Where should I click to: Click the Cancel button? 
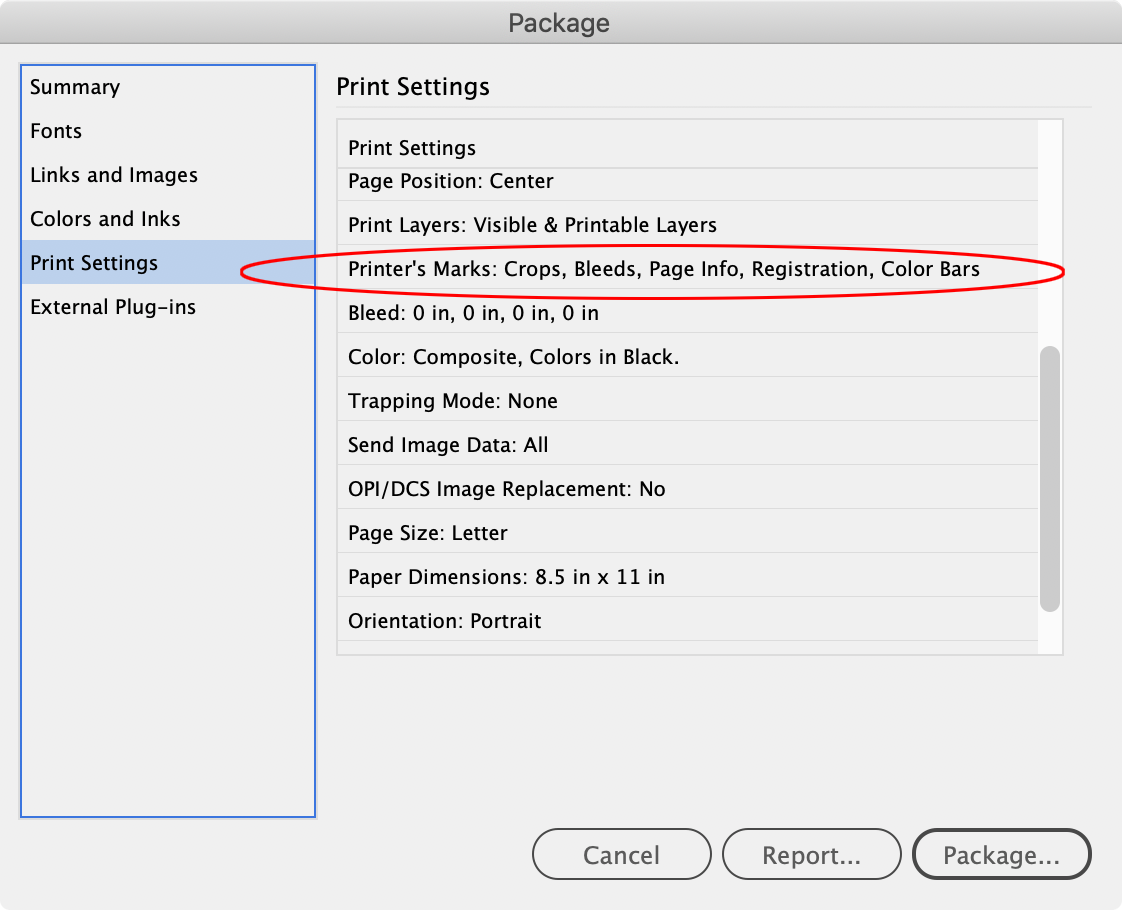tap(621, 854)
